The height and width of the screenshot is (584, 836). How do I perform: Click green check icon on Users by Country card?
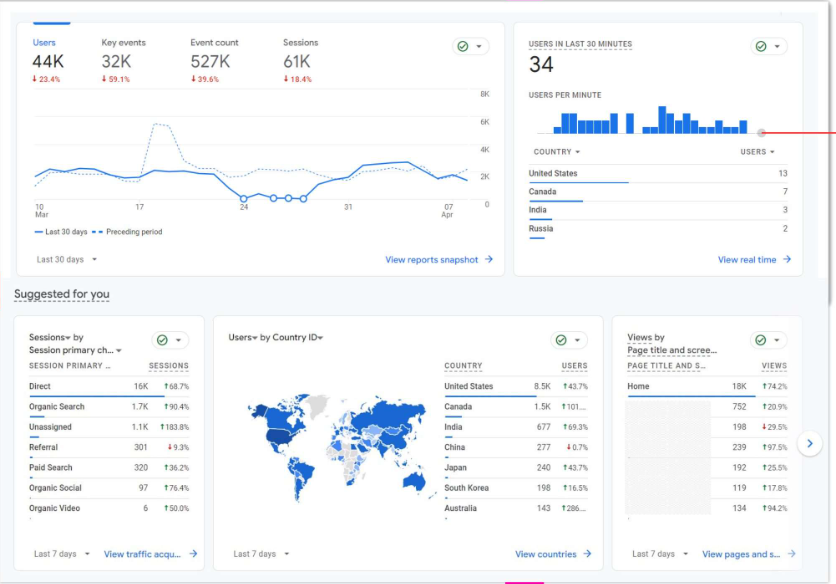[560, 340]
